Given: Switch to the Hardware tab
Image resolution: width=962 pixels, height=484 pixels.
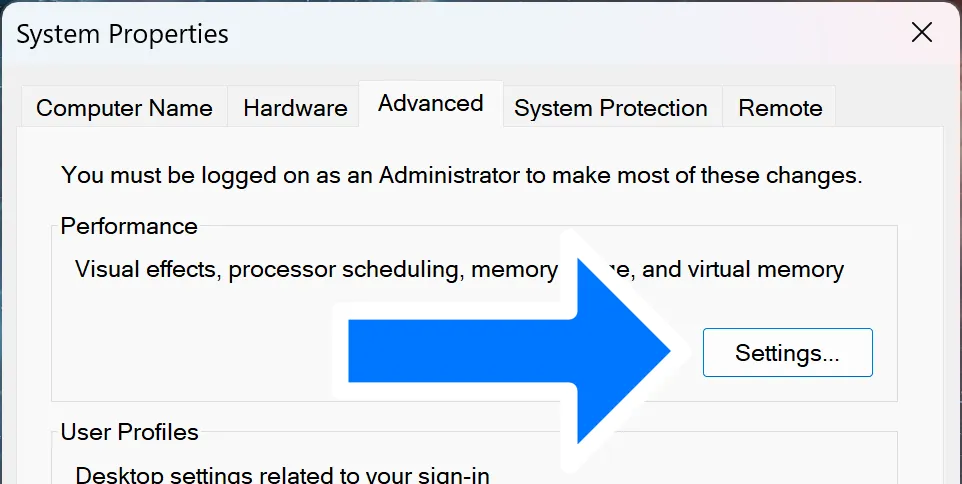Looking at the screenshot, I should [x=295, y=108].
